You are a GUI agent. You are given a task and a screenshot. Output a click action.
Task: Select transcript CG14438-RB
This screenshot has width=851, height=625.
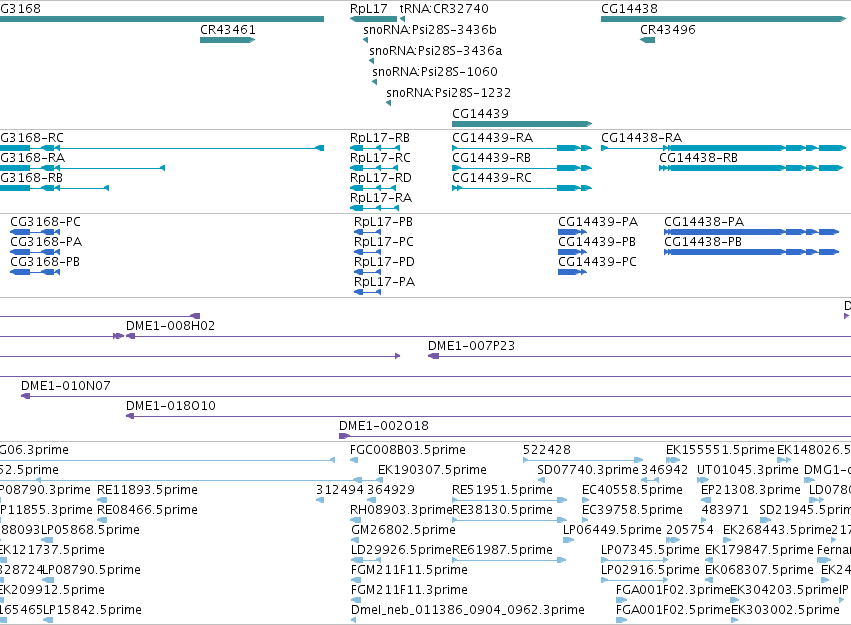(x=698, y=158)
